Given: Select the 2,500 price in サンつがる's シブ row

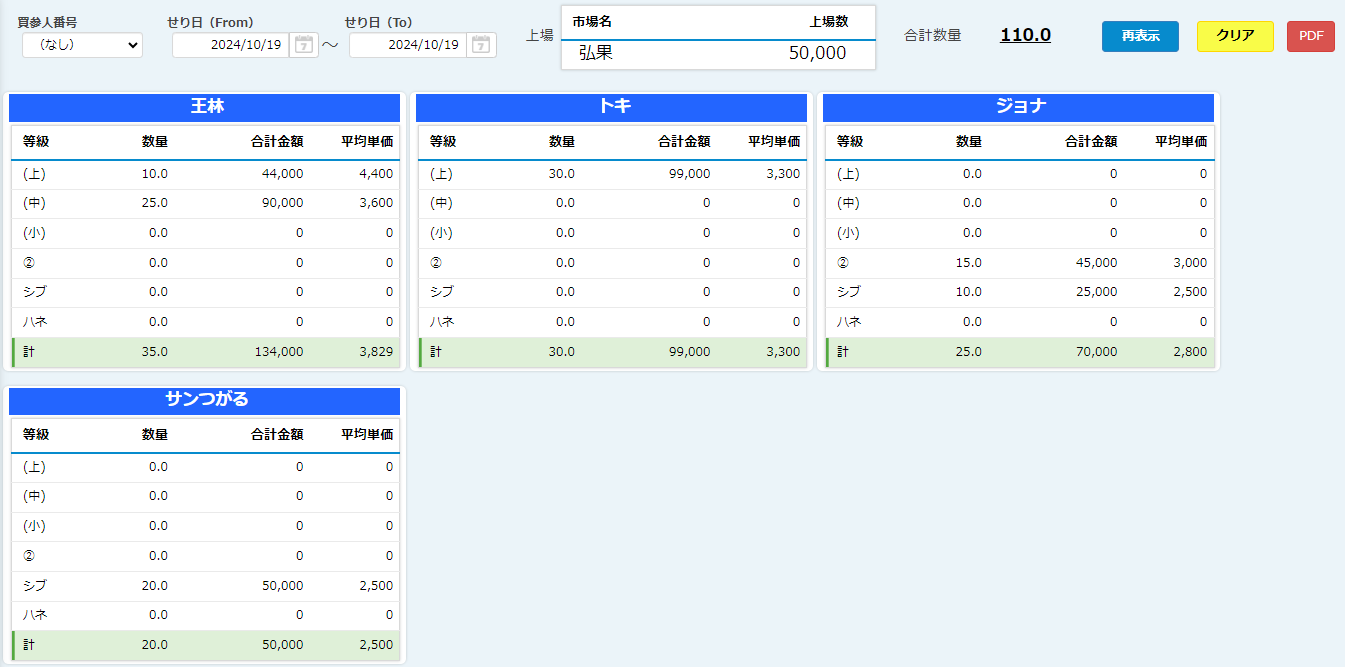Looking at the screenshot, I should 377,586.
